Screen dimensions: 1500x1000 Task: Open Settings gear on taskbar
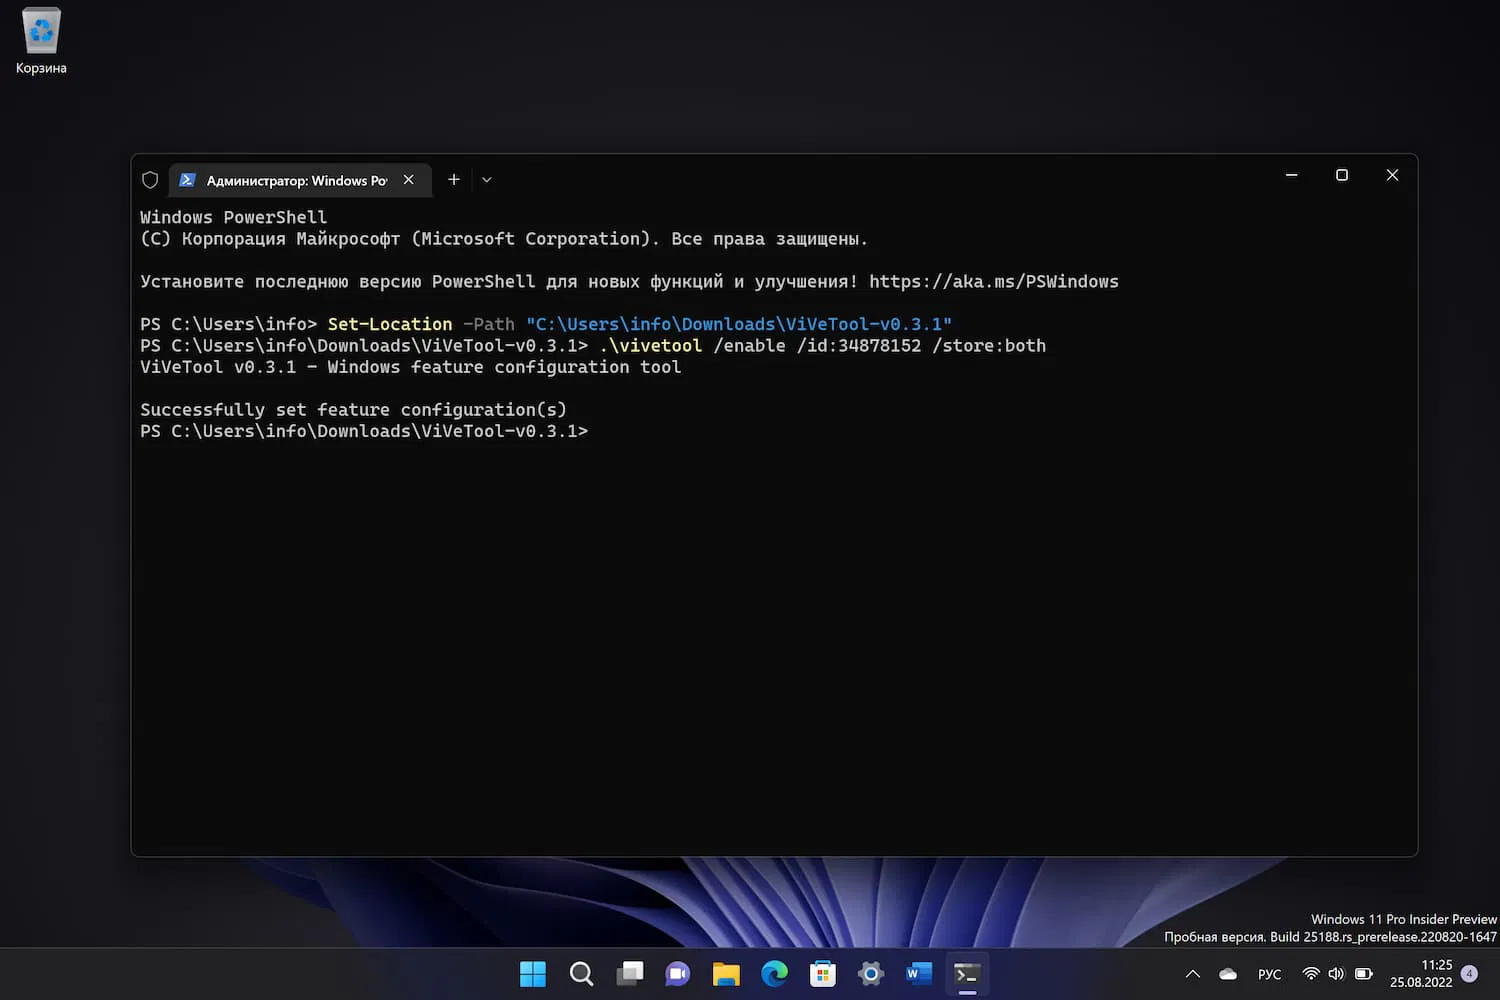click(x=871, y=974)
